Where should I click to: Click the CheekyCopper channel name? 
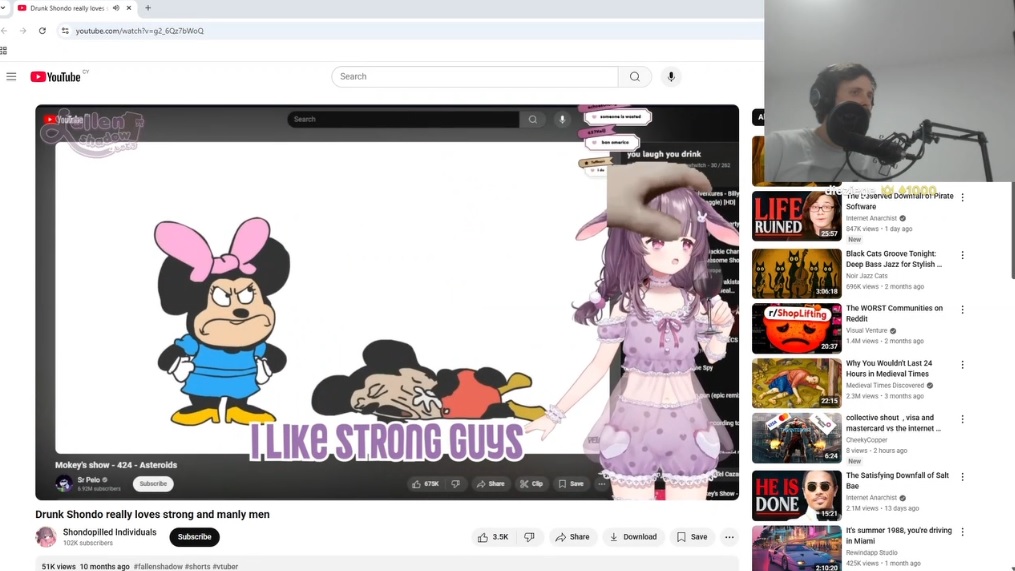(x=866, y=440)
